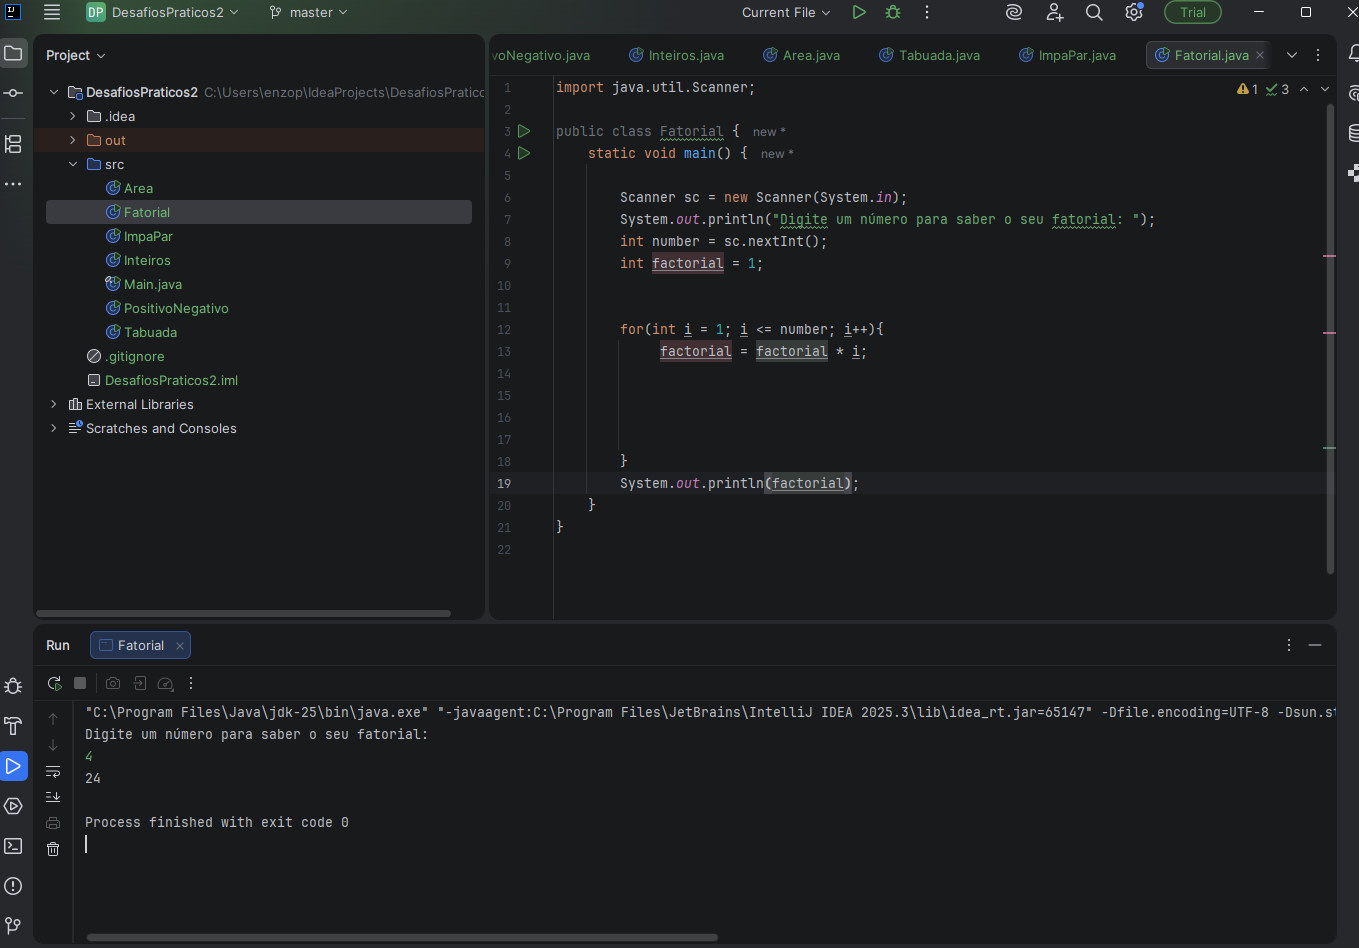
Task: Click the Trial license button
Action: [x=1192, y=12]
